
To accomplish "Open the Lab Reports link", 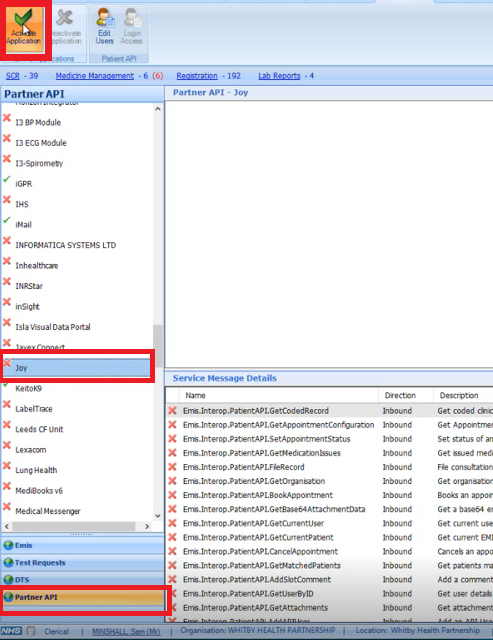I will (x=279, y=76).
